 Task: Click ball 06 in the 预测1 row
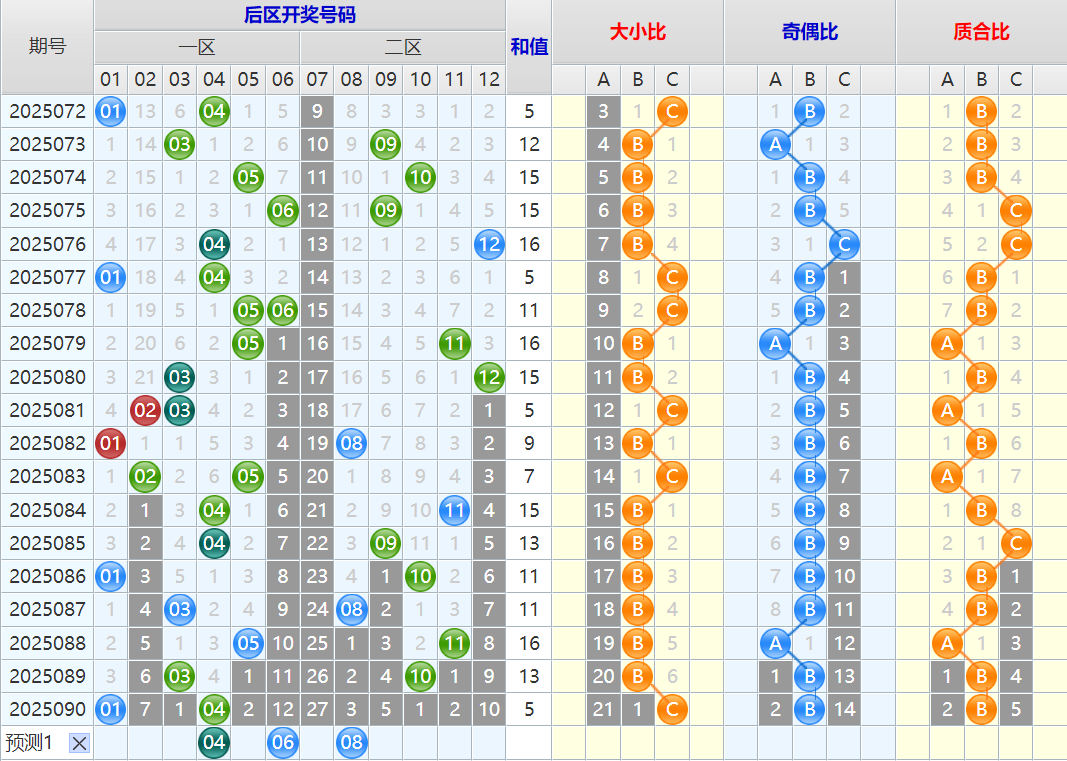coord(282,743)
